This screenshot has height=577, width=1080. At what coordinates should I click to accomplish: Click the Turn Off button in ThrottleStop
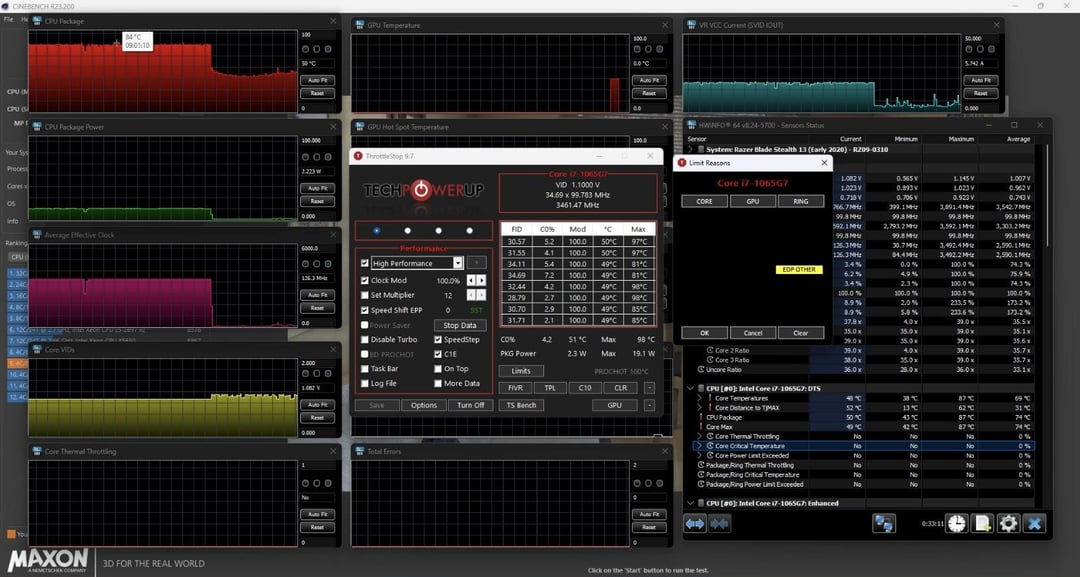point(470,406)
